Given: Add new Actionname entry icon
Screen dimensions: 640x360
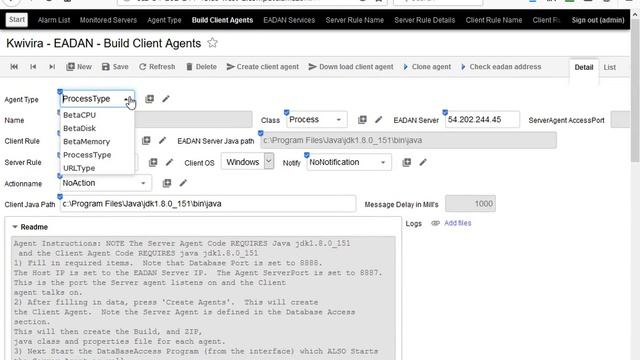Looking at the screenshot, I should [x=167, y=183].
